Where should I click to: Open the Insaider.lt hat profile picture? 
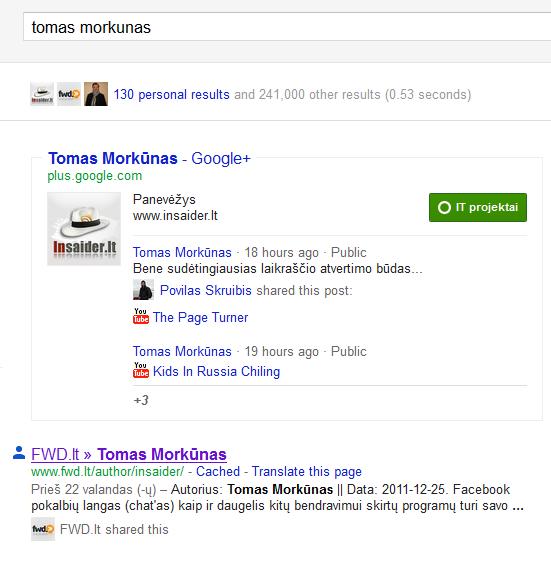coord(84,228)
